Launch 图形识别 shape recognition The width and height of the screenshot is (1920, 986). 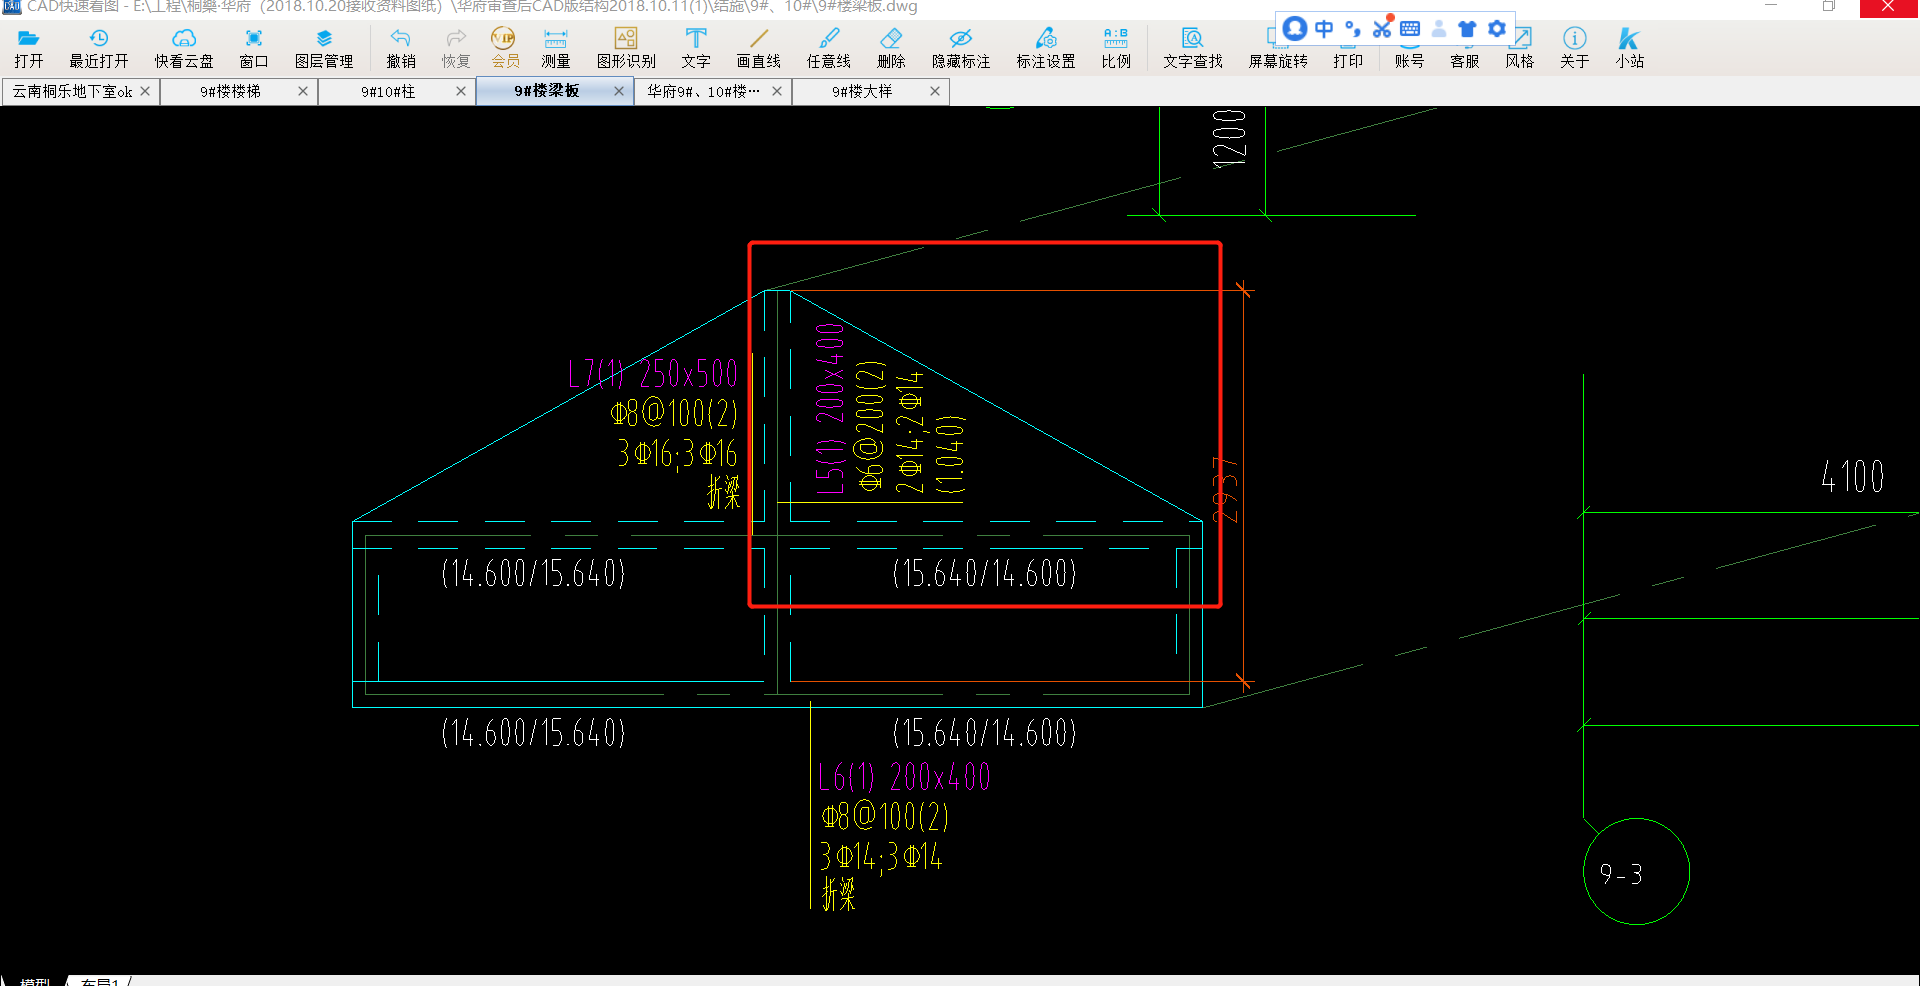coord(626,48)
